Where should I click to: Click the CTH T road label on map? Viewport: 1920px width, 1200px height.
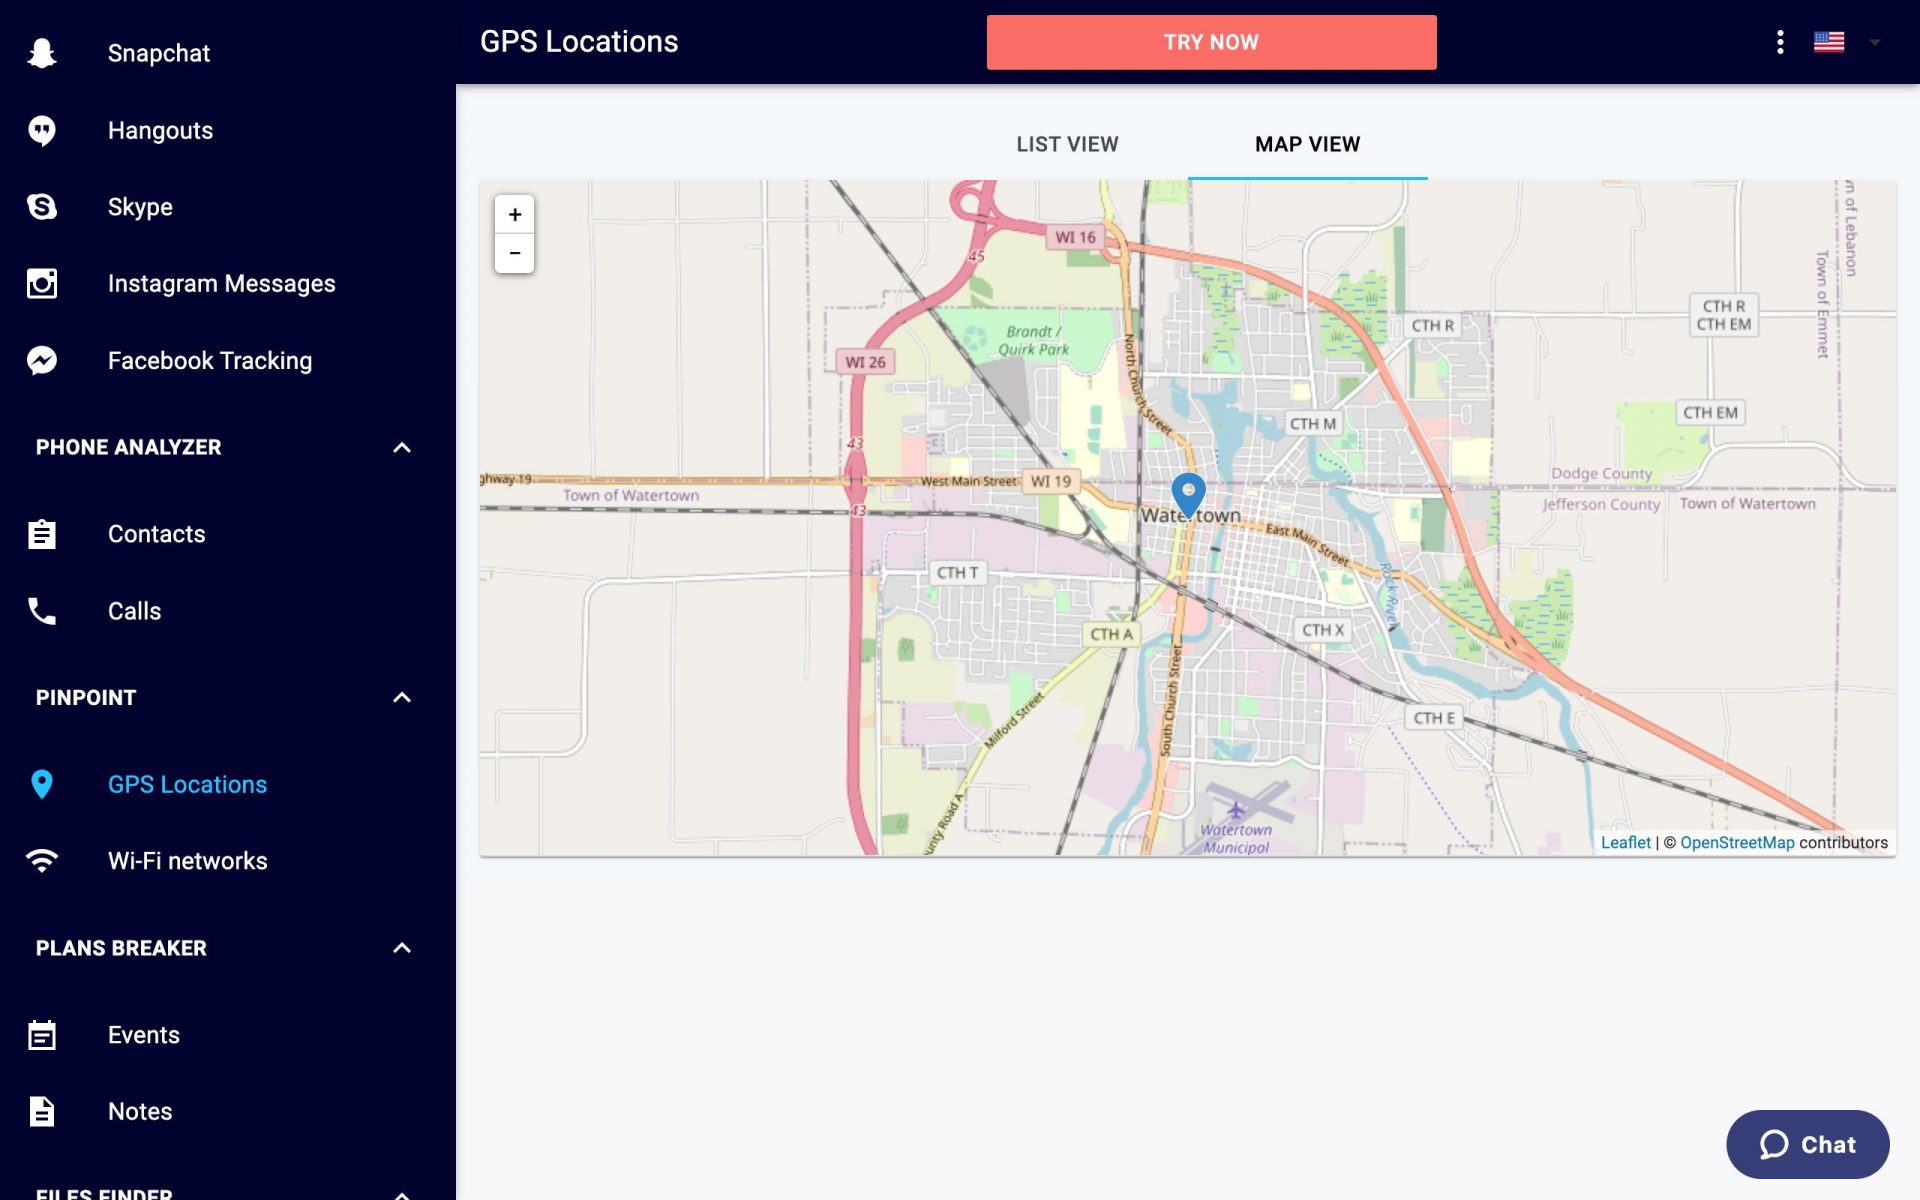click(957, 573)
